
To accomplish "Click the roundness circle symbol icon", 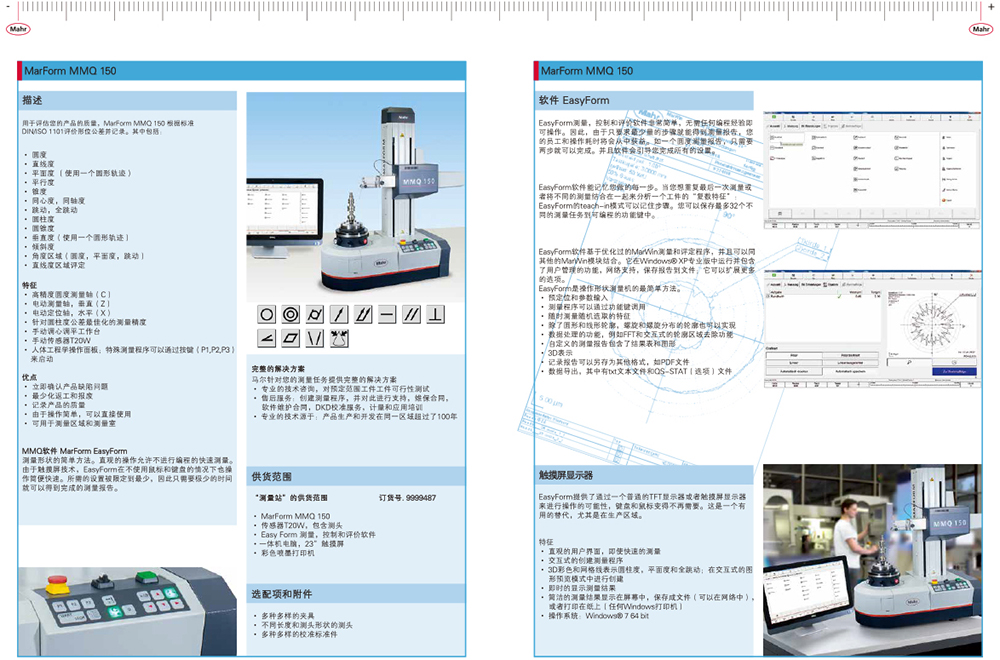I will (x=267, y=314).
